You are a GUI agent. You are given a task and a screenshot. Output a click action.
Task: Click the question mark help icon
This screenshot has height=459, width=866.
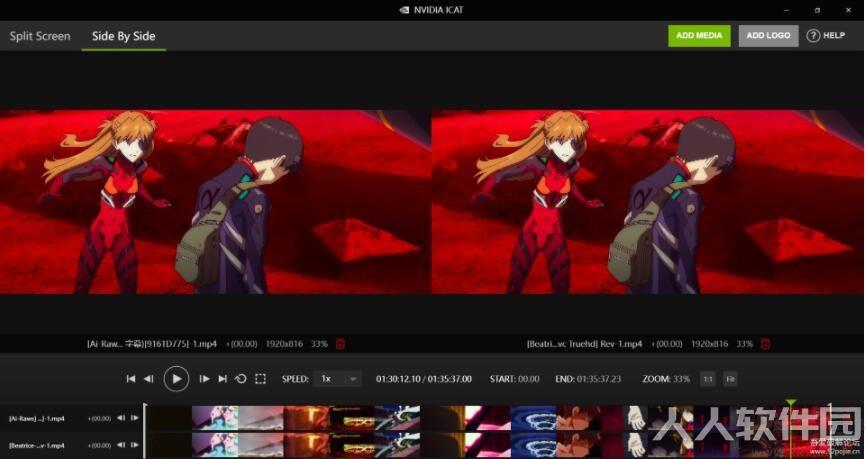pos(813,35)
